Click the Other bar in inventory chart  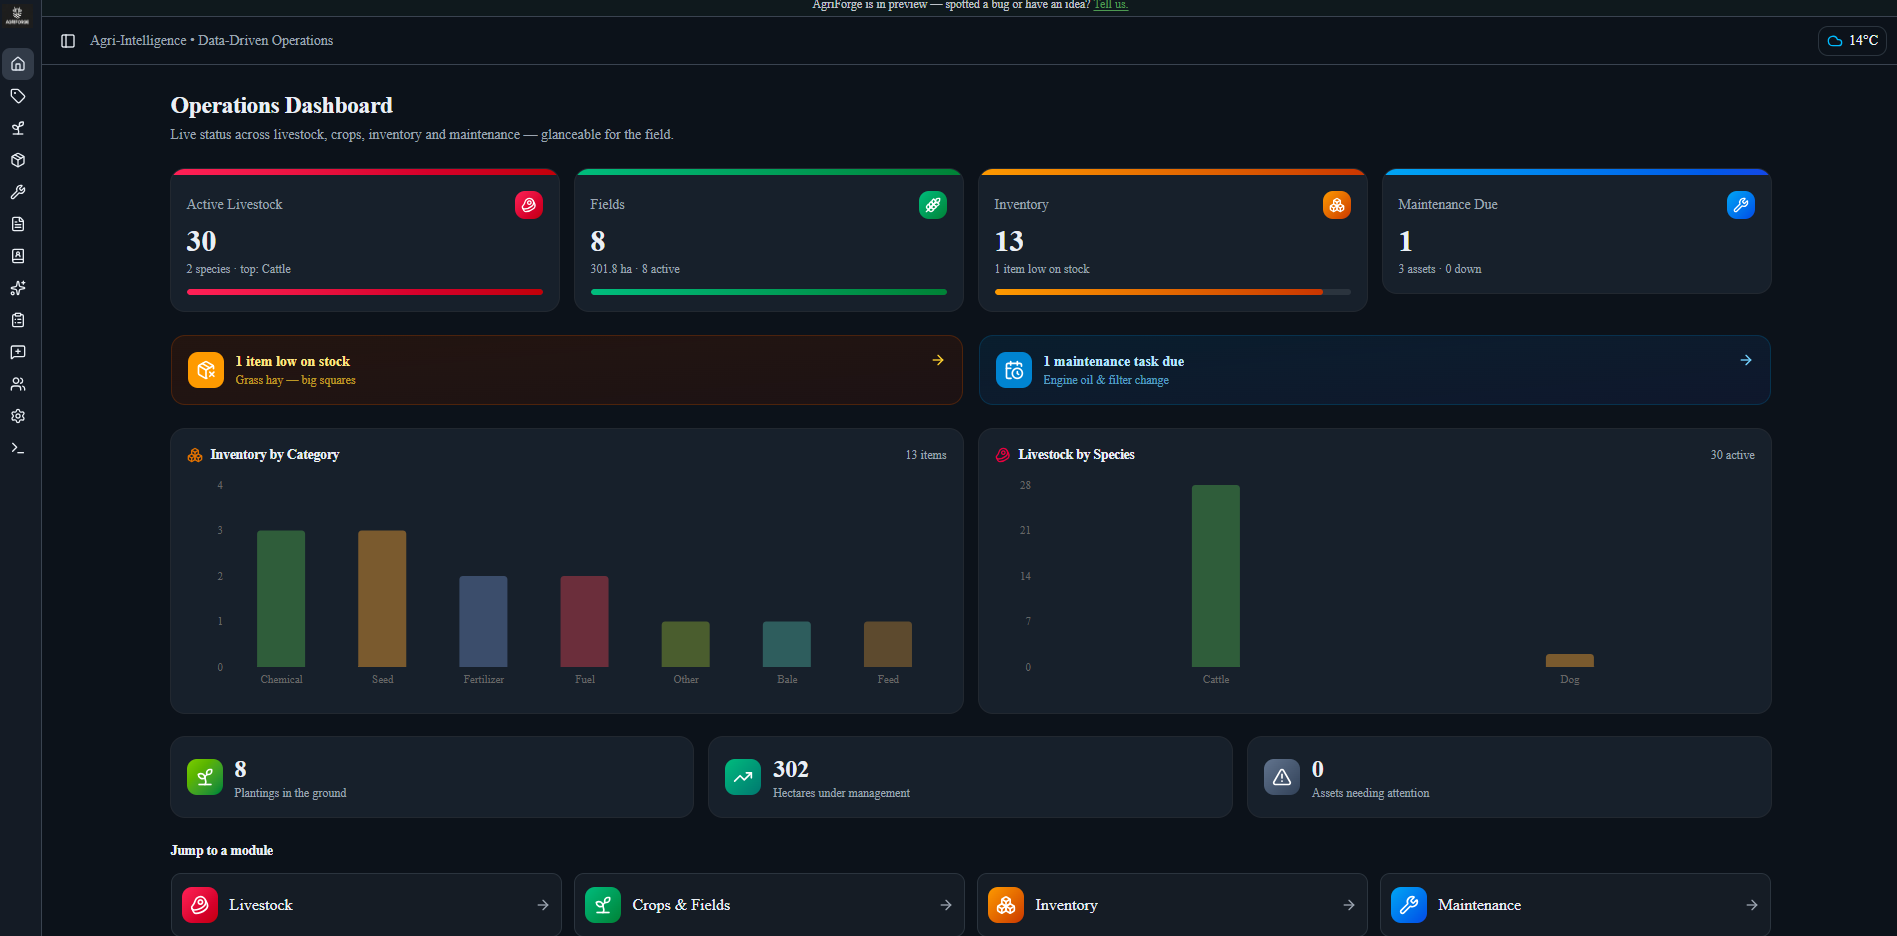[x=686, y=645]
